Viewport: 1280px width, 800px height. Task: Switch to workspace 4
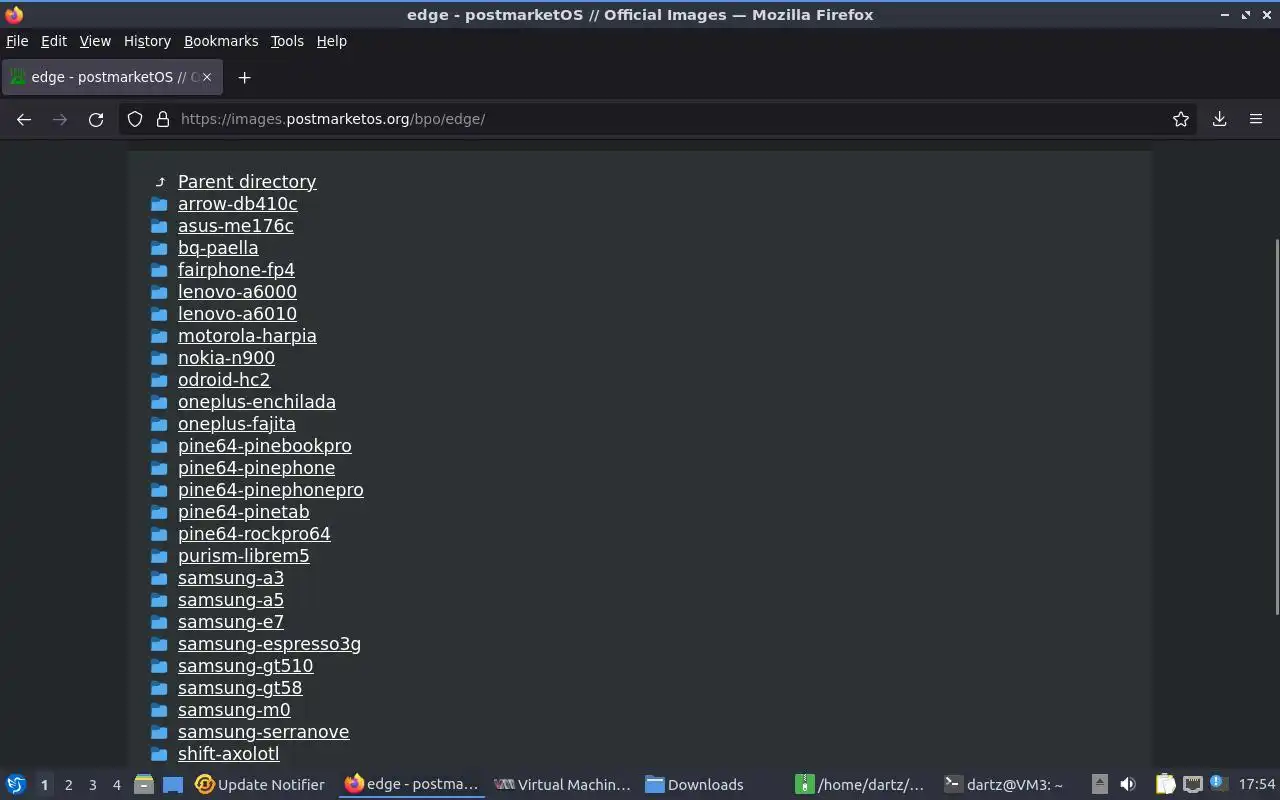click(x=116, y=785)
